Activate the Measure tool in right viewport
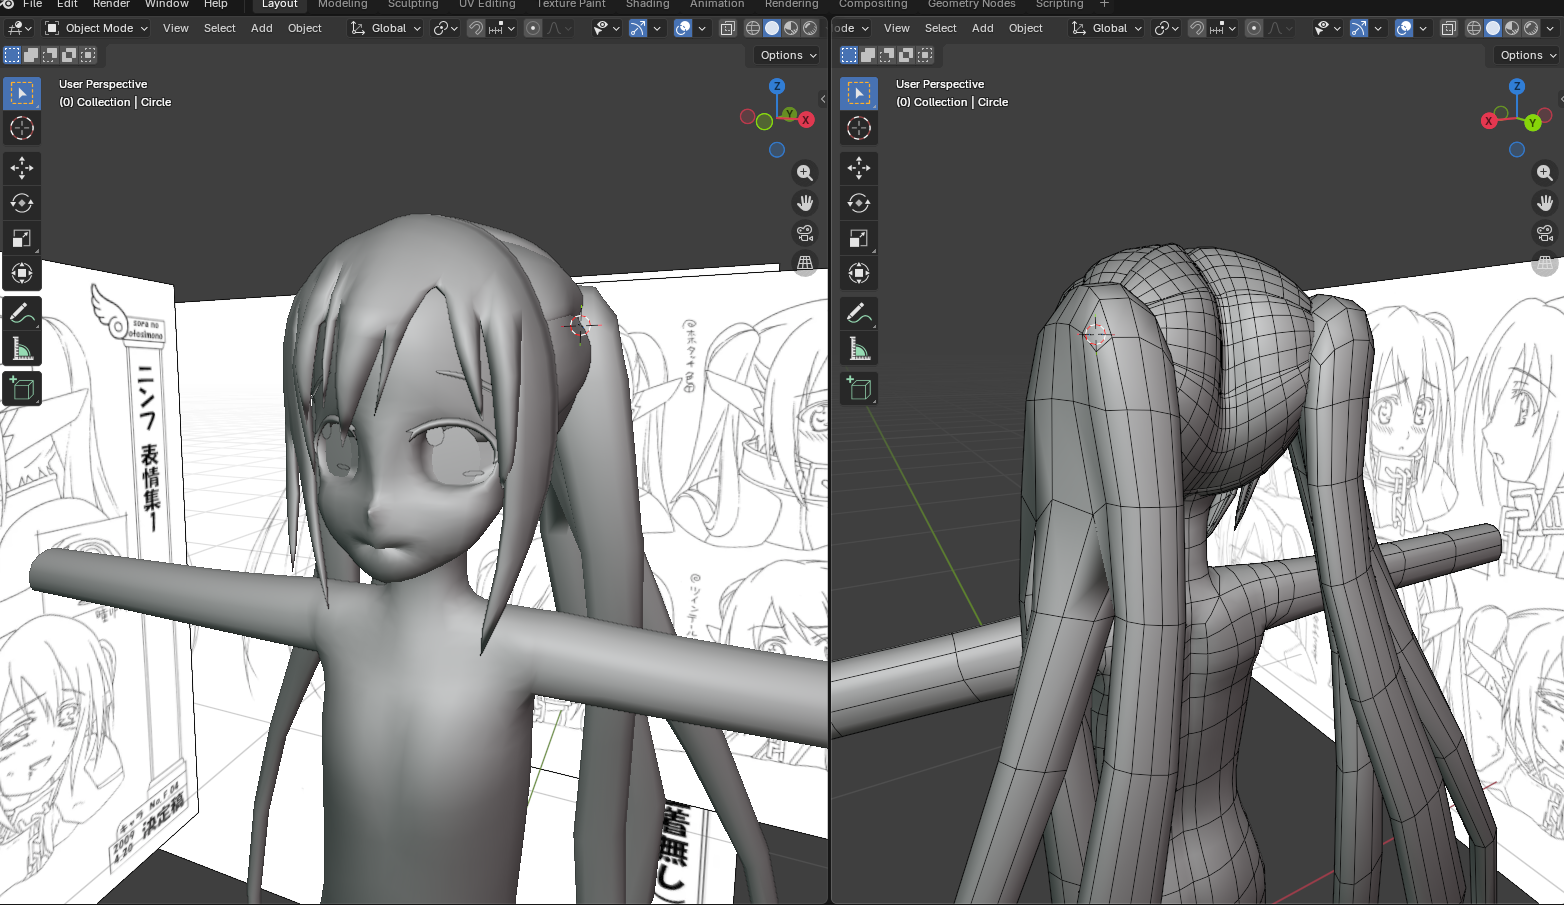1564x905 pixels. [x=858, y=349]
